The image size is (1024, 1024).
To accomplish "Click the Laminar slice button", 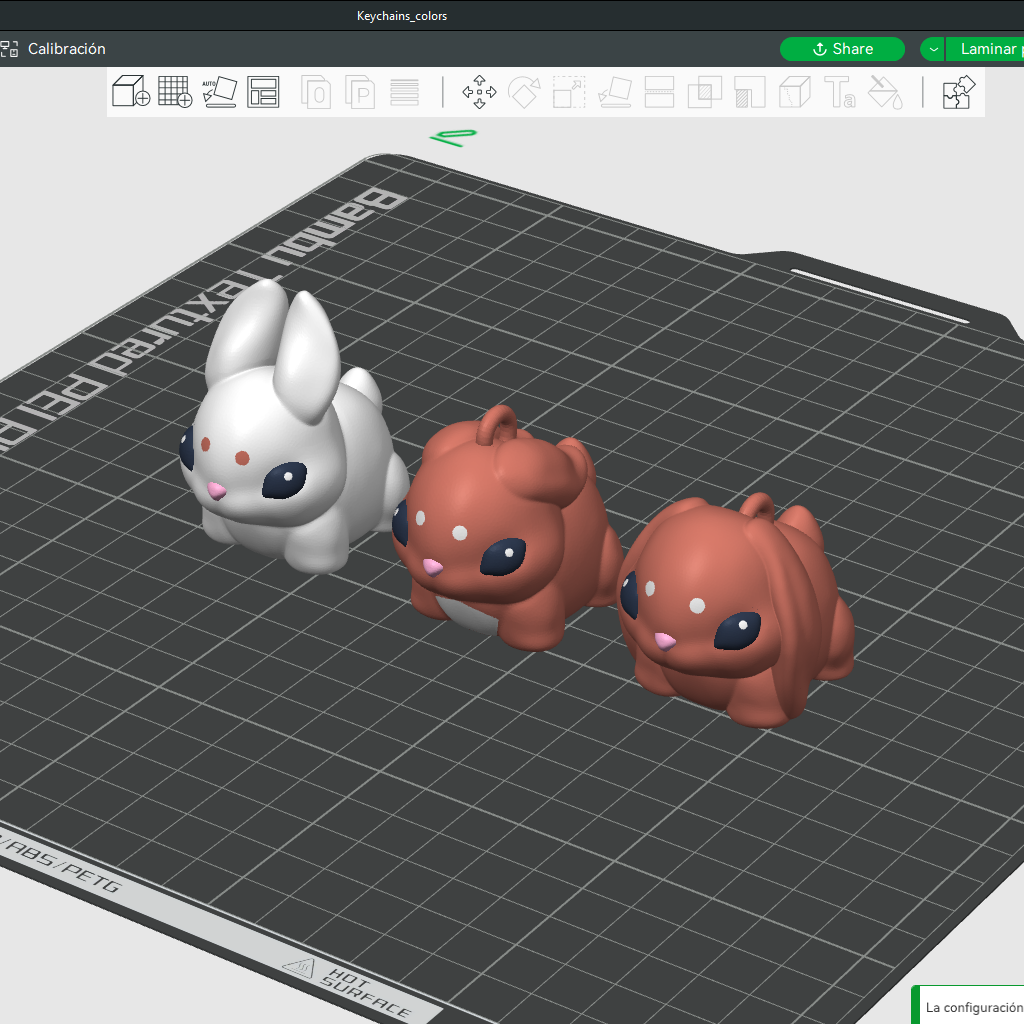I will click(988, 49).
